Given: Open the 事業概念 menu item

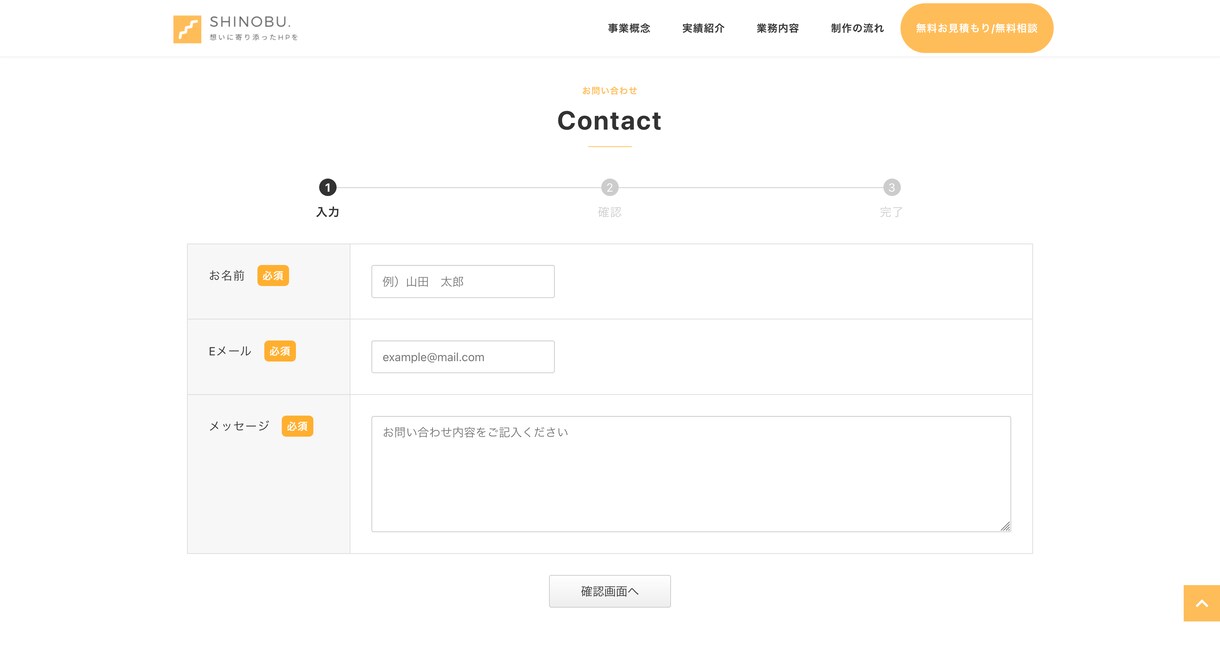Looking at the screenshot, I should click(x=629, y=28).
